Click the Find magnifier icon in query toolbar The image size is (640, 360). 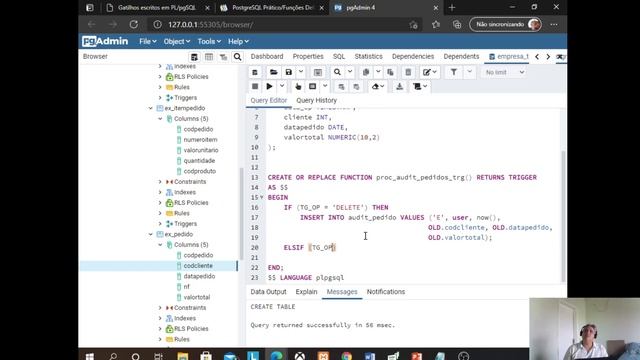tap(337, 72)
